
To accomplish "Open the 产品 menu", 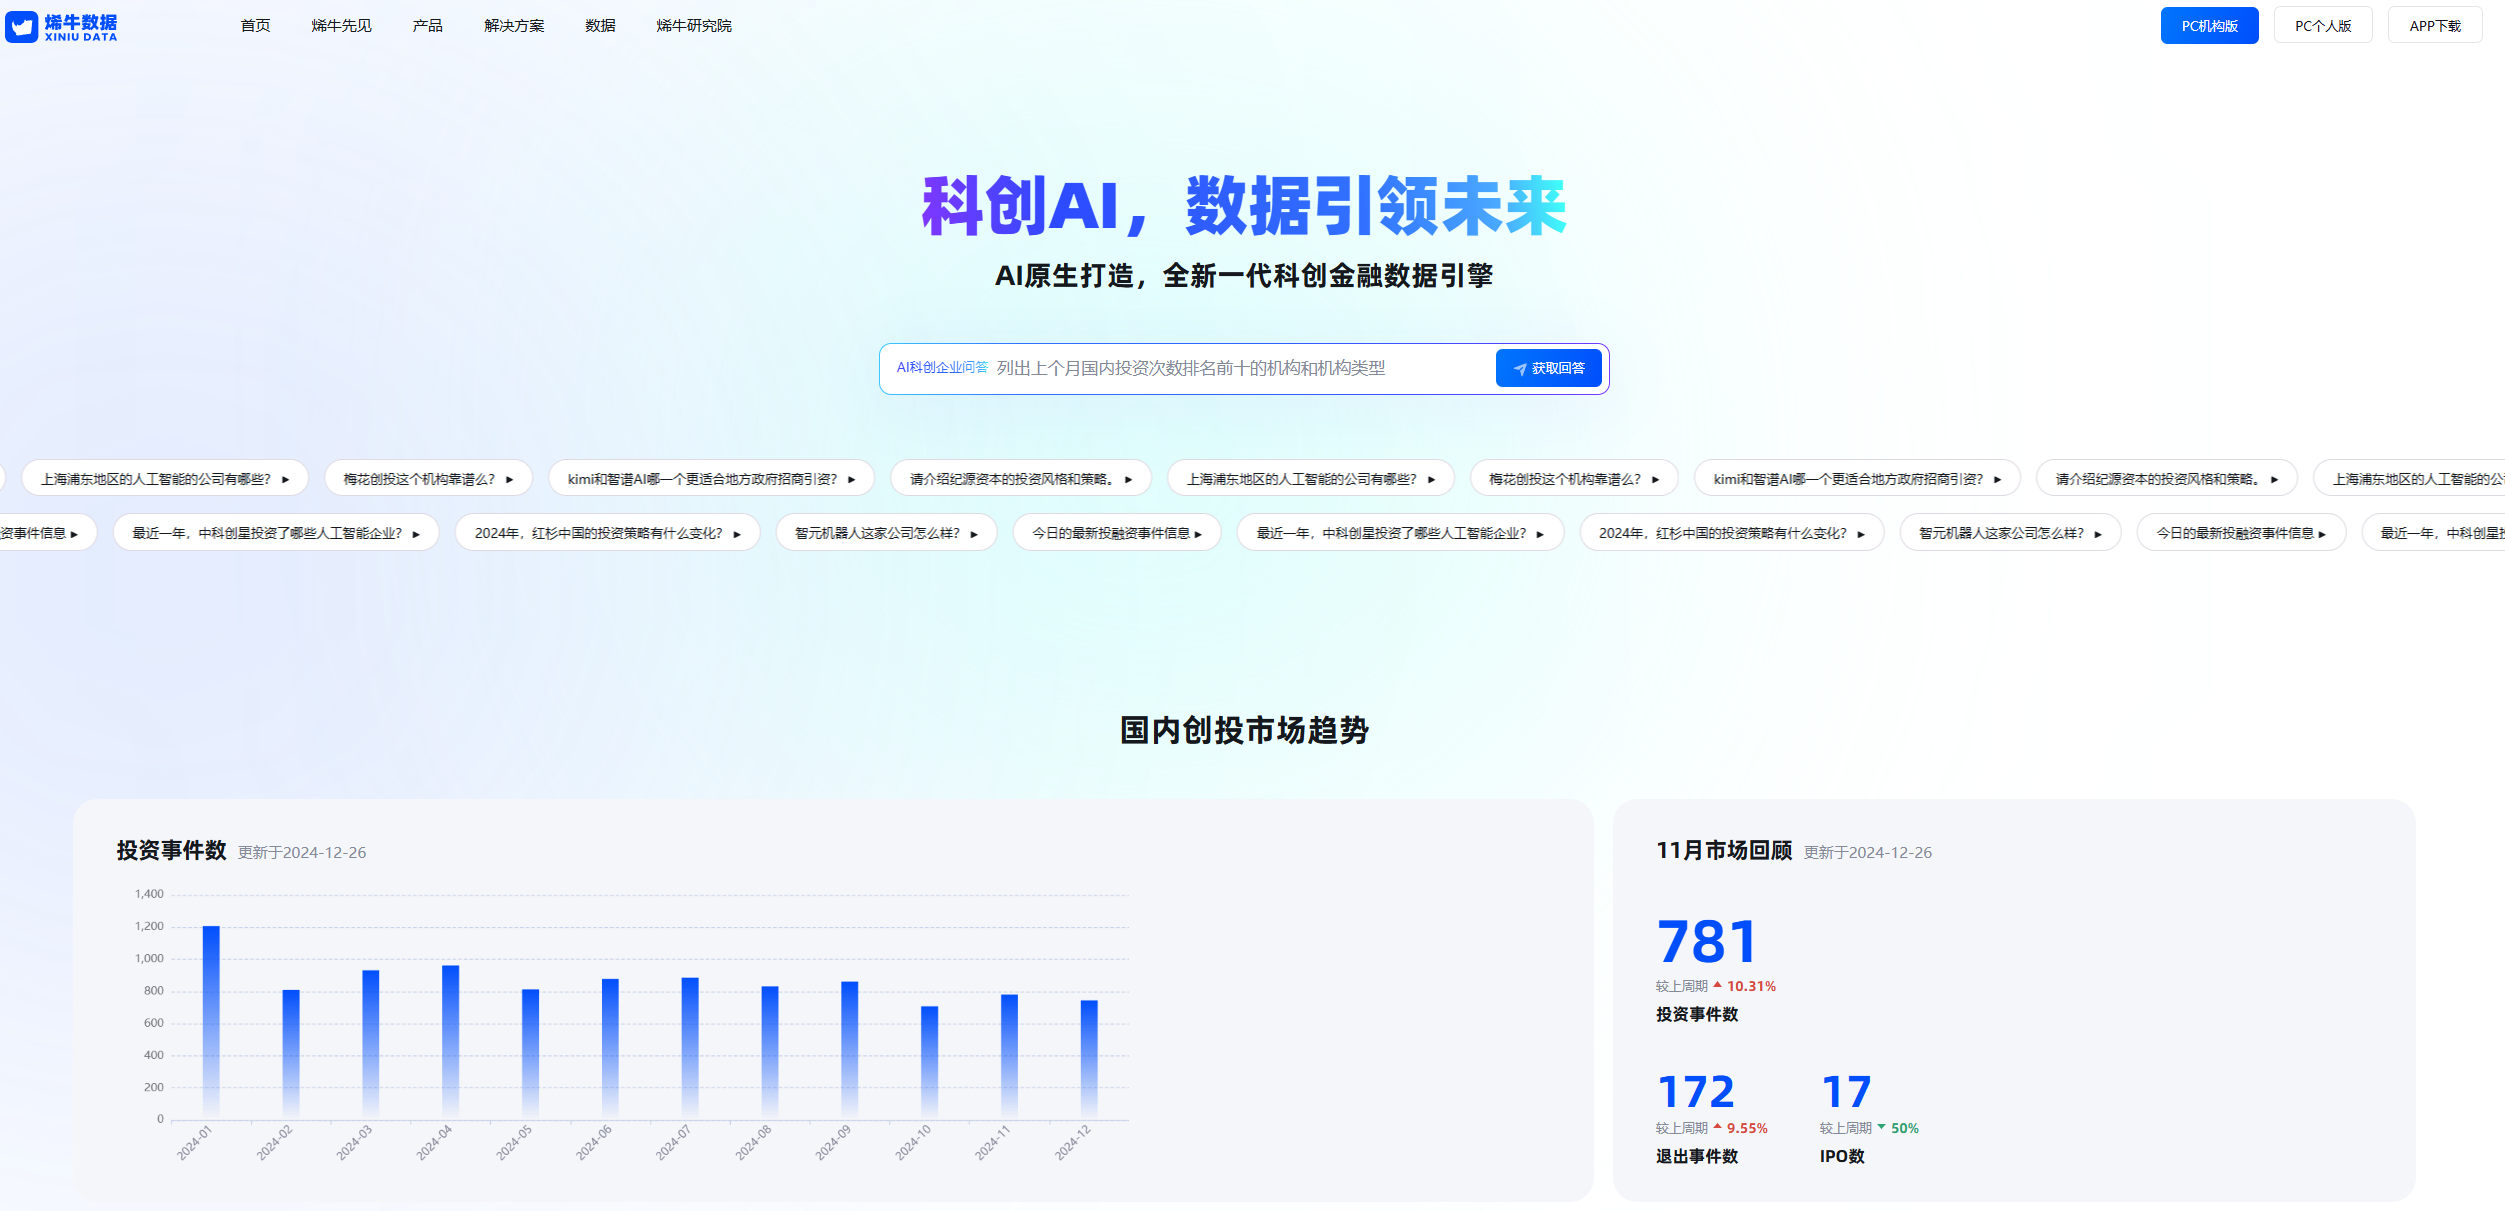I will point(427,25).
